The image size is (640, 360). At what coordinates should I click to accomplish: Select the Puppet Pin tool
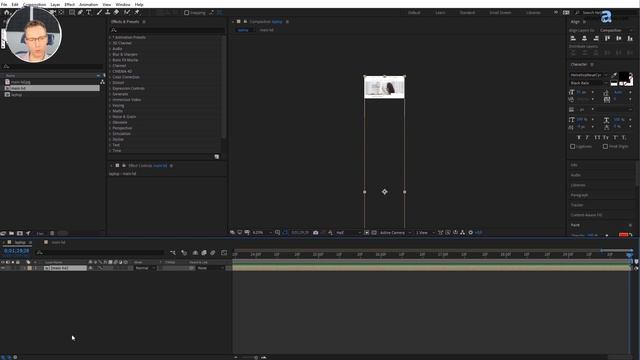(137, 12)
